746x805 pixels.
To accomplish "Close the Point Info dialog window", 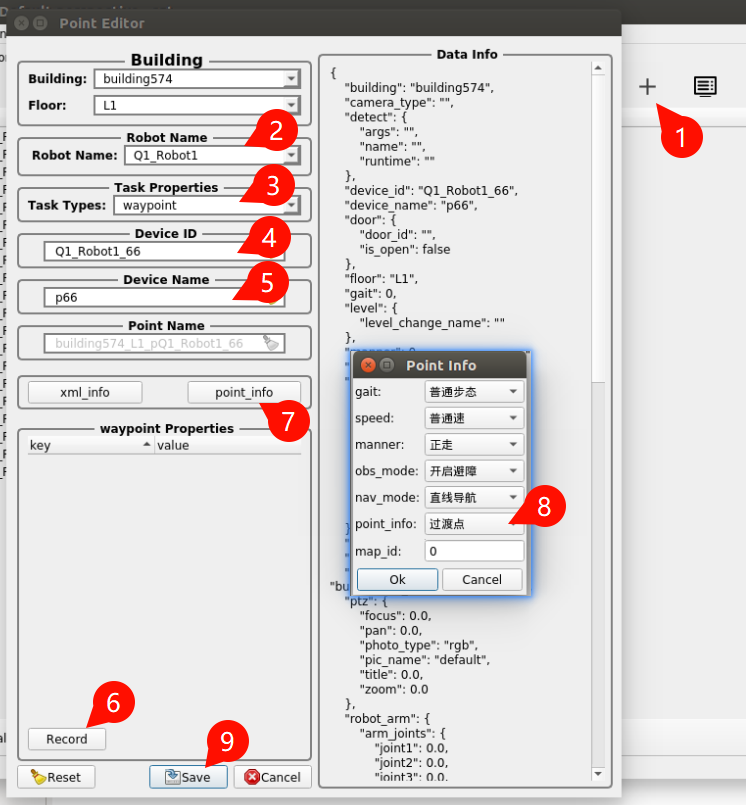I will point(368,366).
